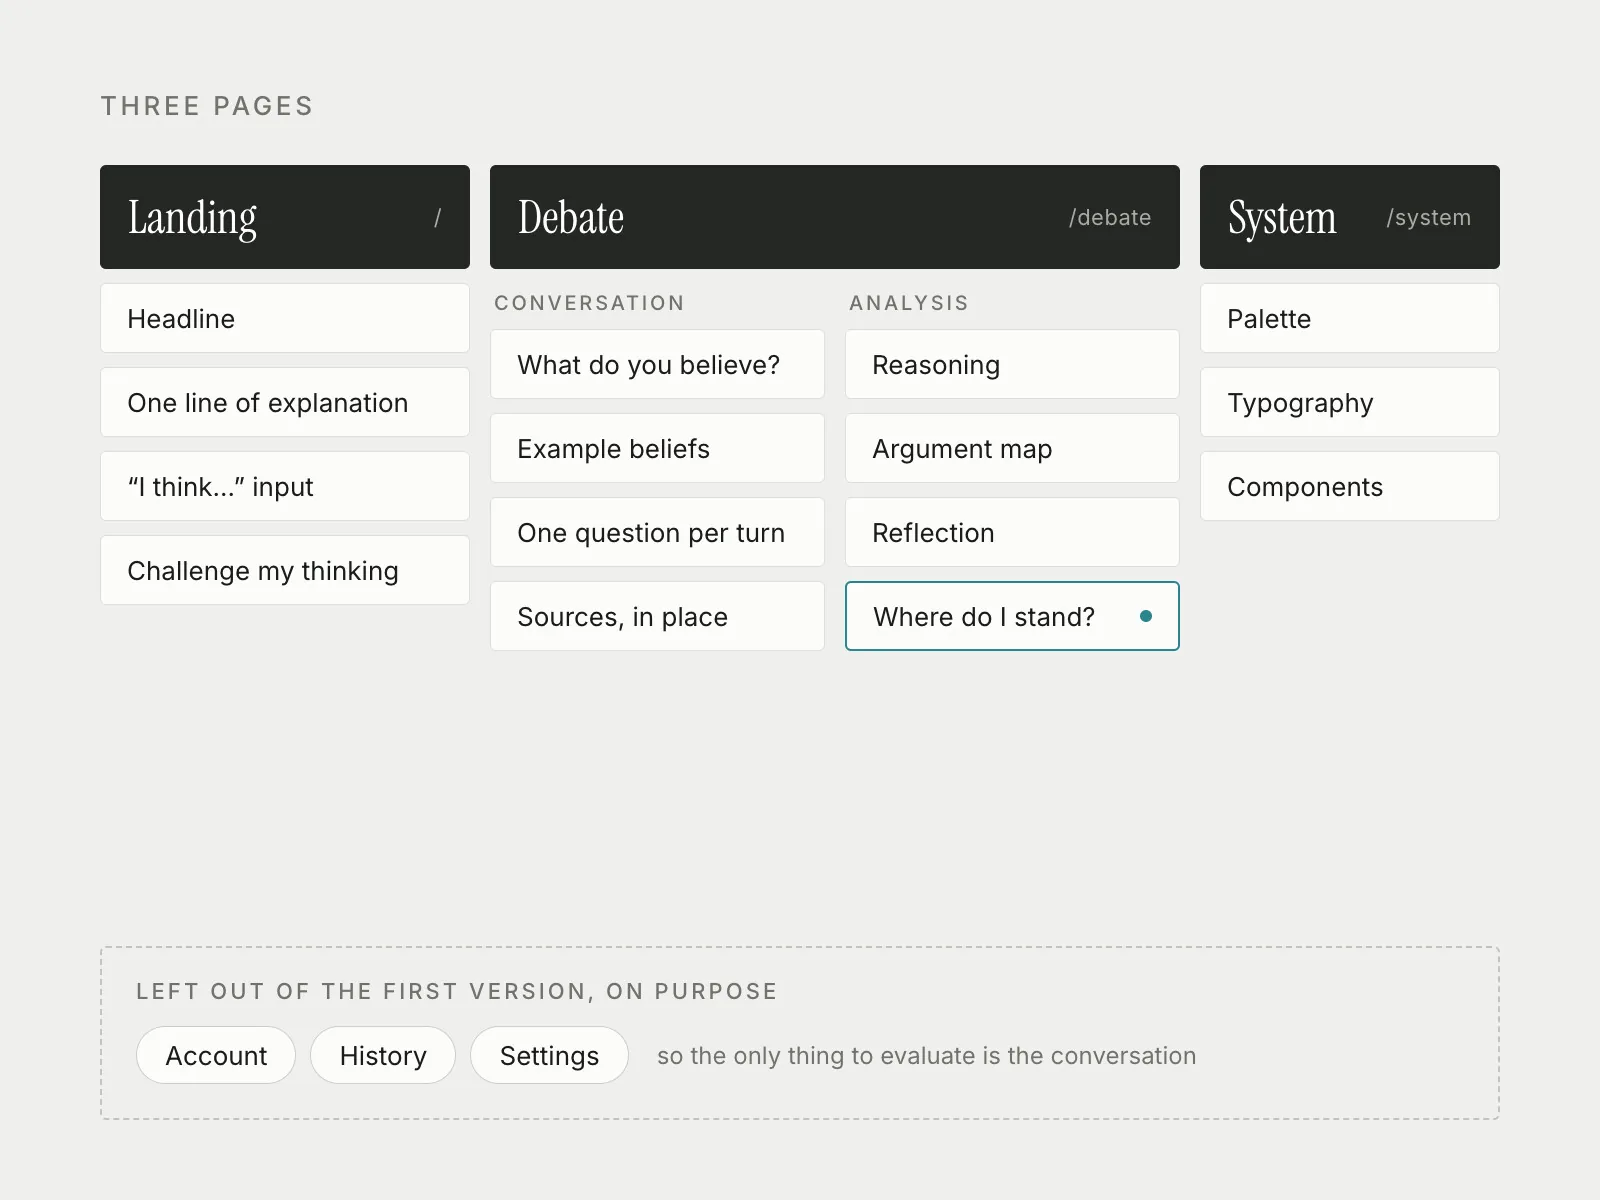The height and width of the screenshot is (1200, 1600).
Task: Open the Sources, in place card
Action: pos(657,616)
